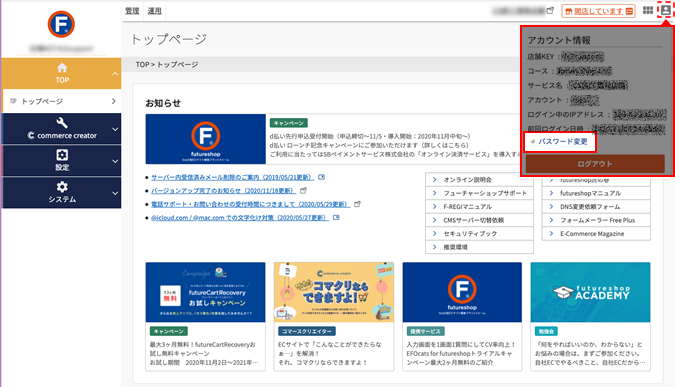675x387 pixels.
Task: Open @icloud.com / @mac.com 文字化け対策 link
Action: click(240, 217)
